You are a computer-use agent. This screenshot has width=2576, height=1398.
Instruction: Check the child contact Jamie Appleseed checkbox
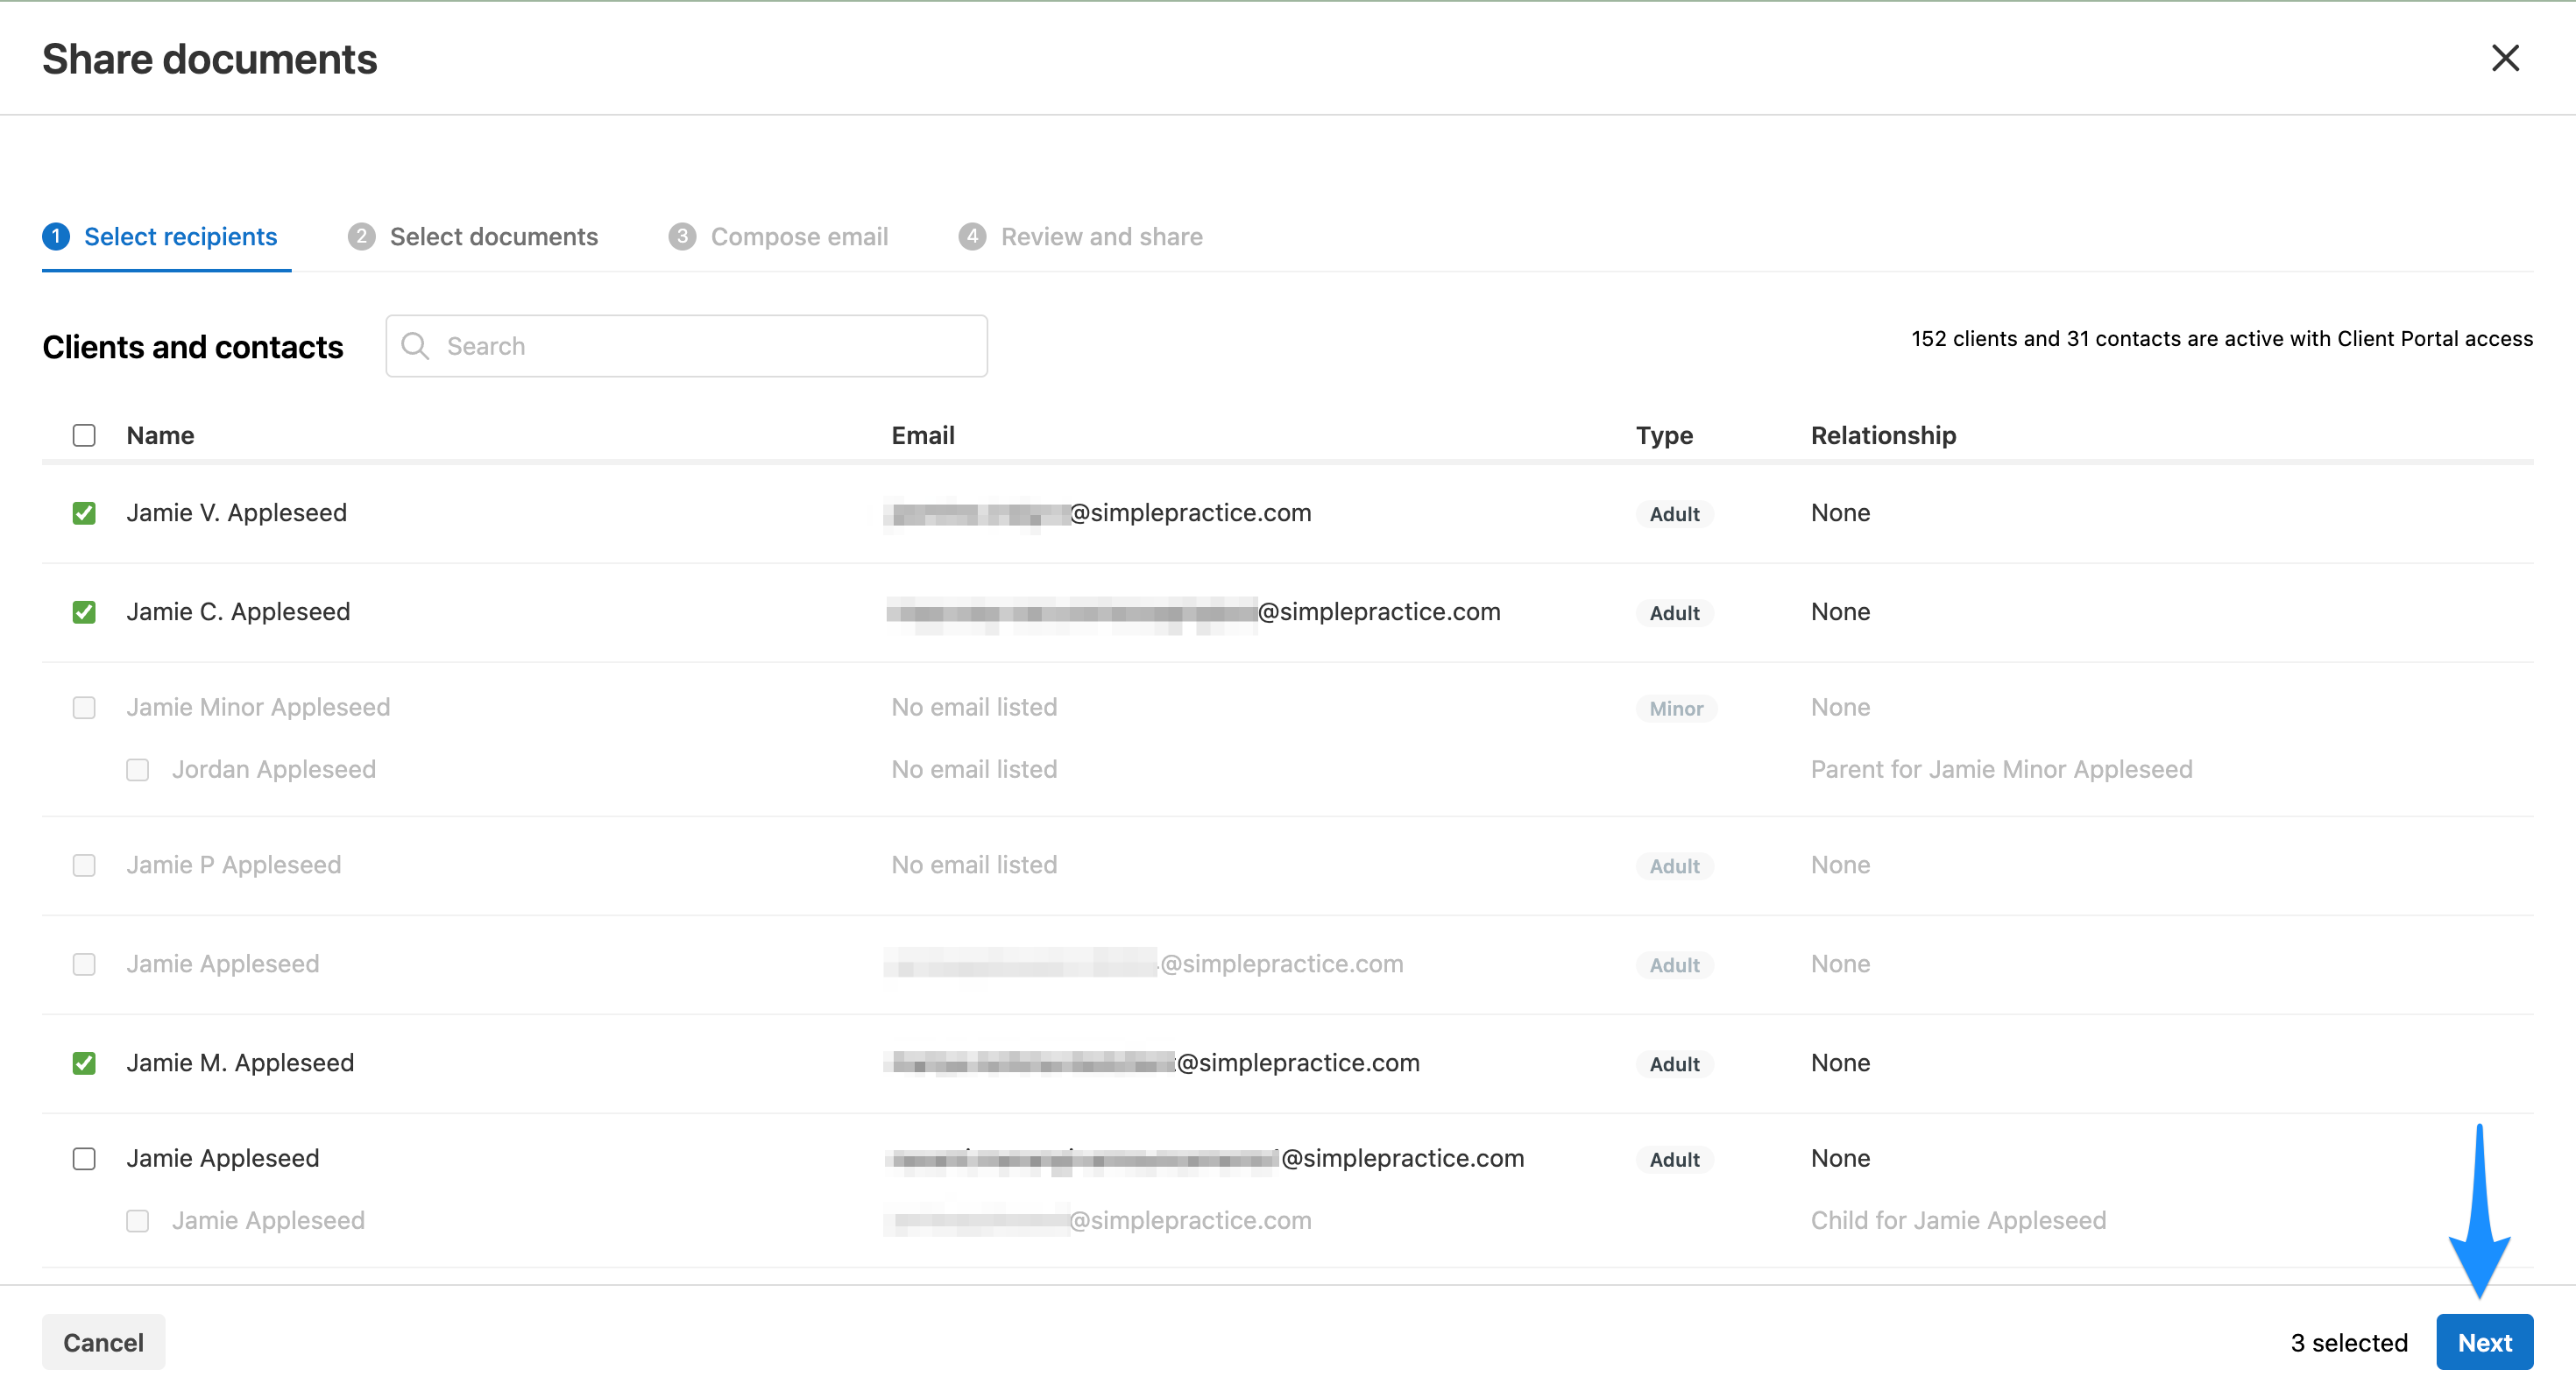pyautogui.click(x=138, y=1221)
